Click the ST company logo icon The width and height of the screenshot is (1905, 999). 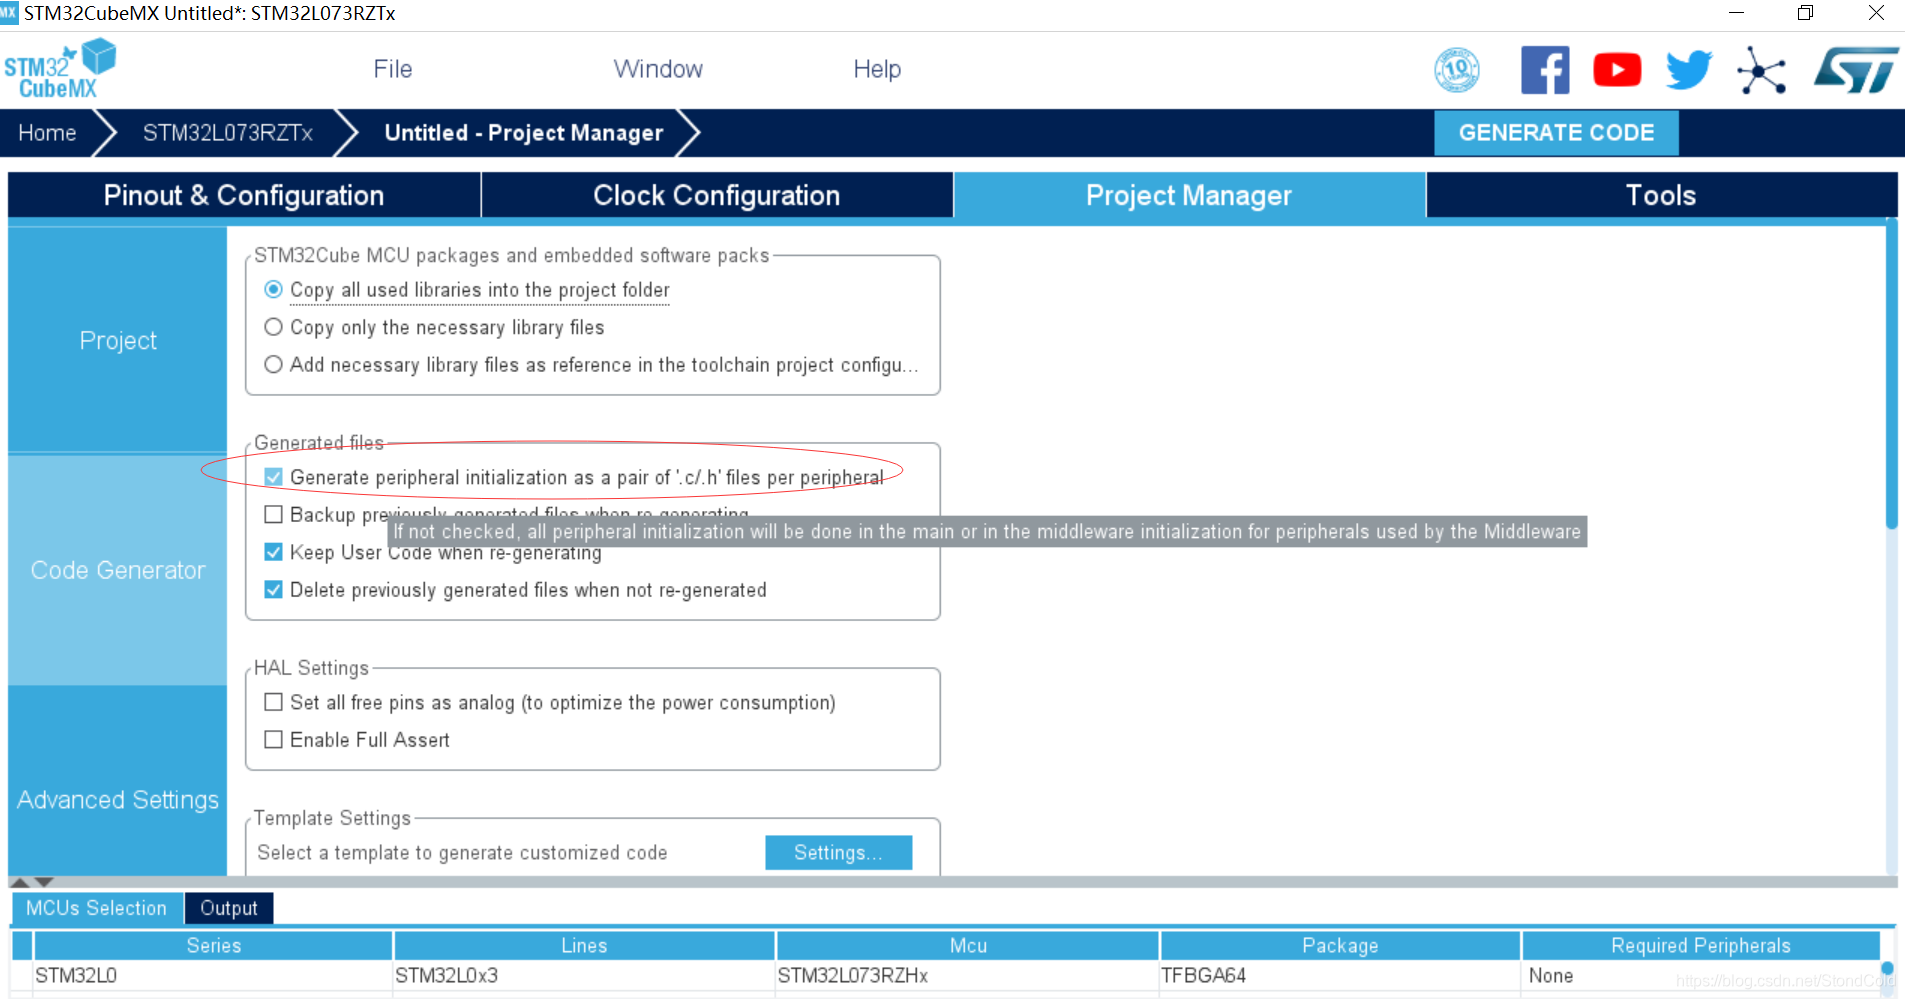1856,70
